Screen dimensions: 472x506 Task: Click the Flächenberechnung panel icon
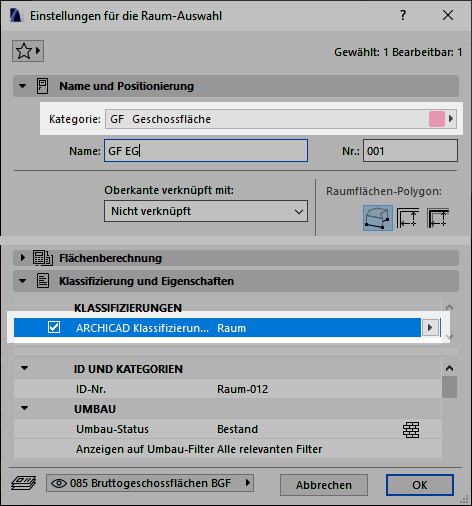[x=43, y=258]
